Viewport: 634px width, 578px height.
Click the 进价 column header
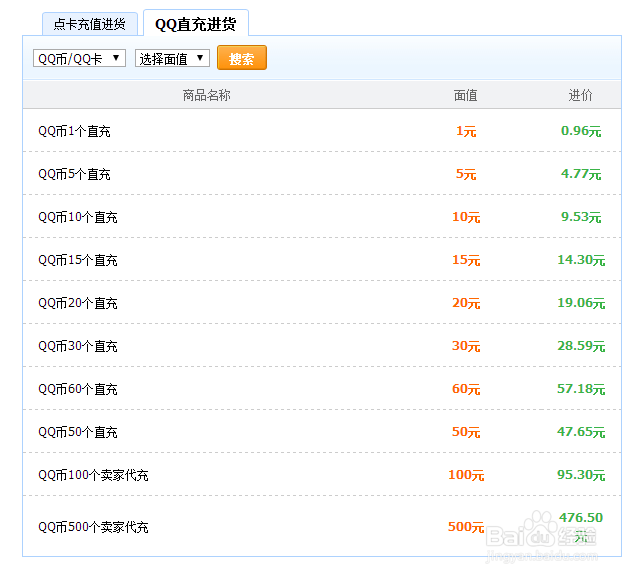pos(581,95)
